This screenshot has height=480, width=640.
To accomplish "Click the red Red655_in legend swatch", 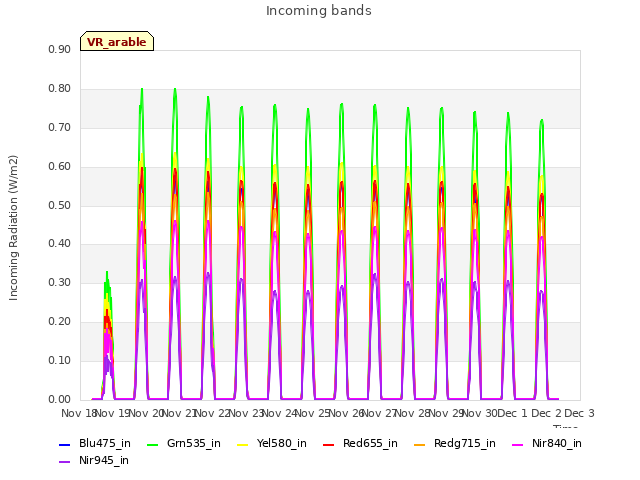I will click(329, 444).
